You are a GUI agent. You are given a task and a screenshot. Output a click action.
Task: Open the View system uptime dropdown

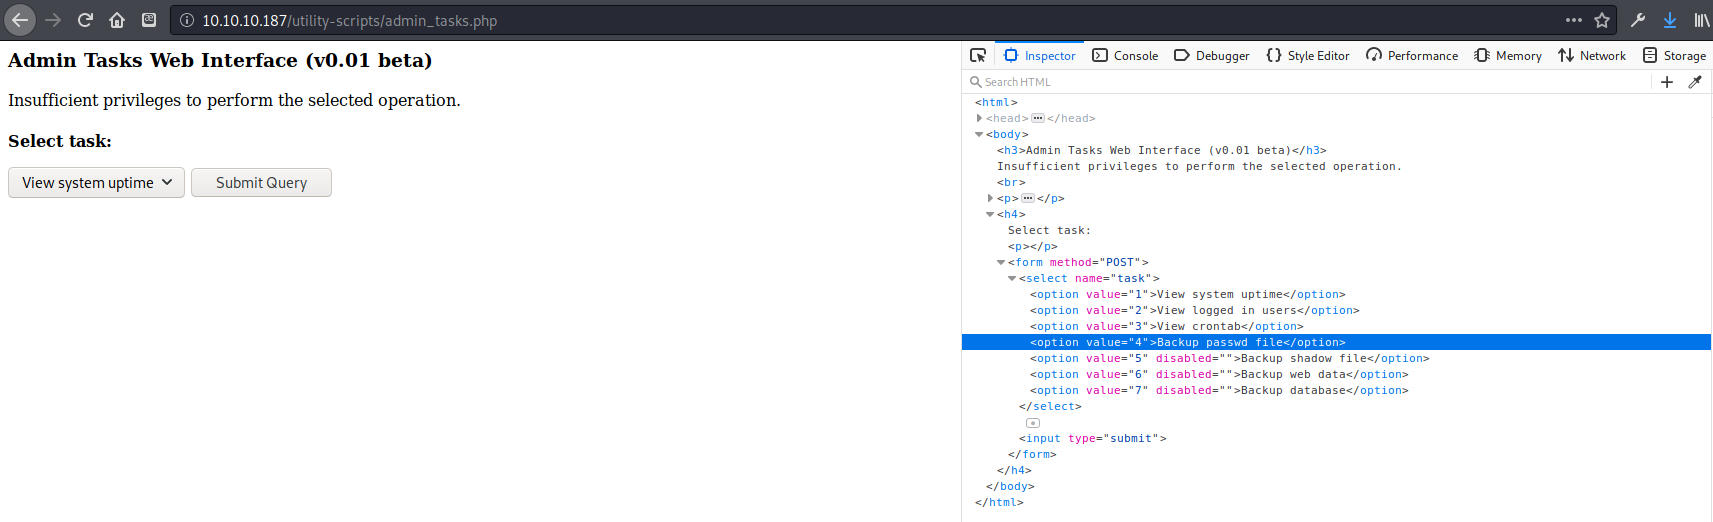pyautogui.click(x=96, y=183)
